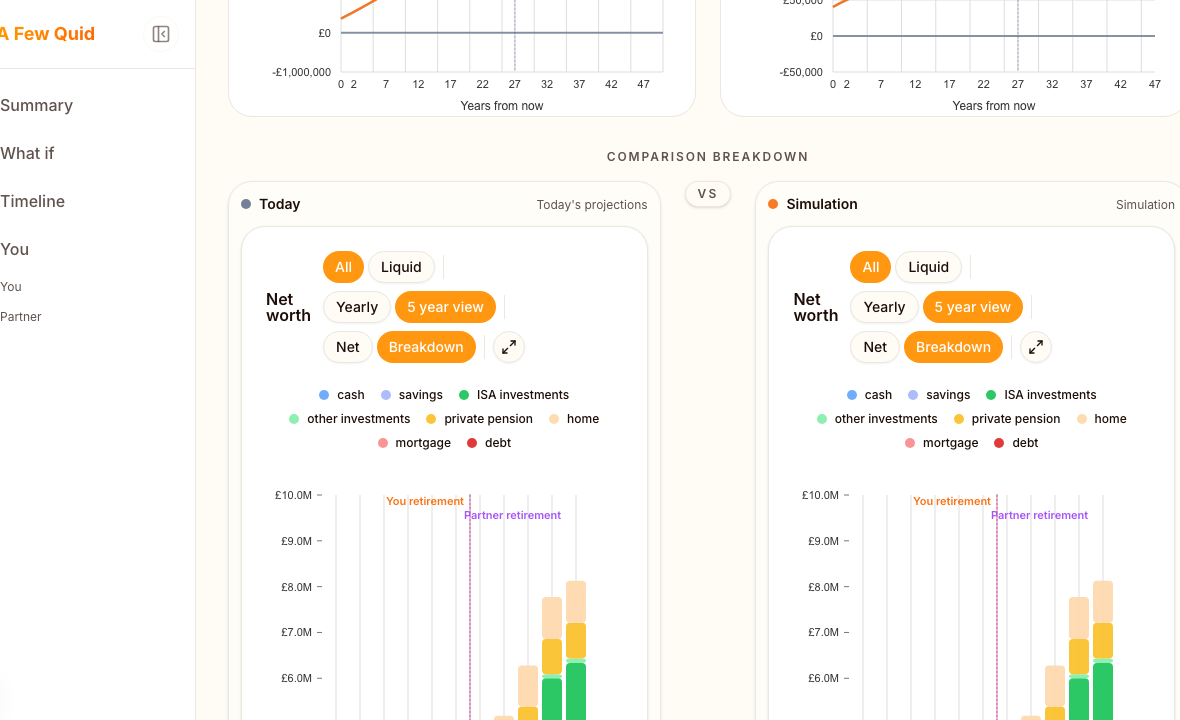Expand the You section in sidebar
The width and height of the screenshot is (1180, 720).
click(x=15, y=249)
